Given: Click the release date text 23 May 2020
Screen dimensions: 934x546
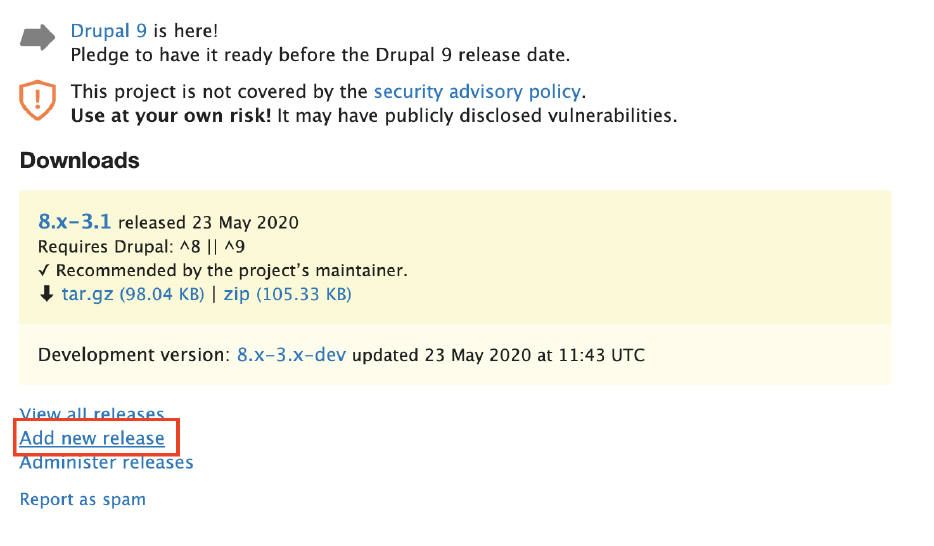Looking at the screenshot, I should (x=245, y=222).
